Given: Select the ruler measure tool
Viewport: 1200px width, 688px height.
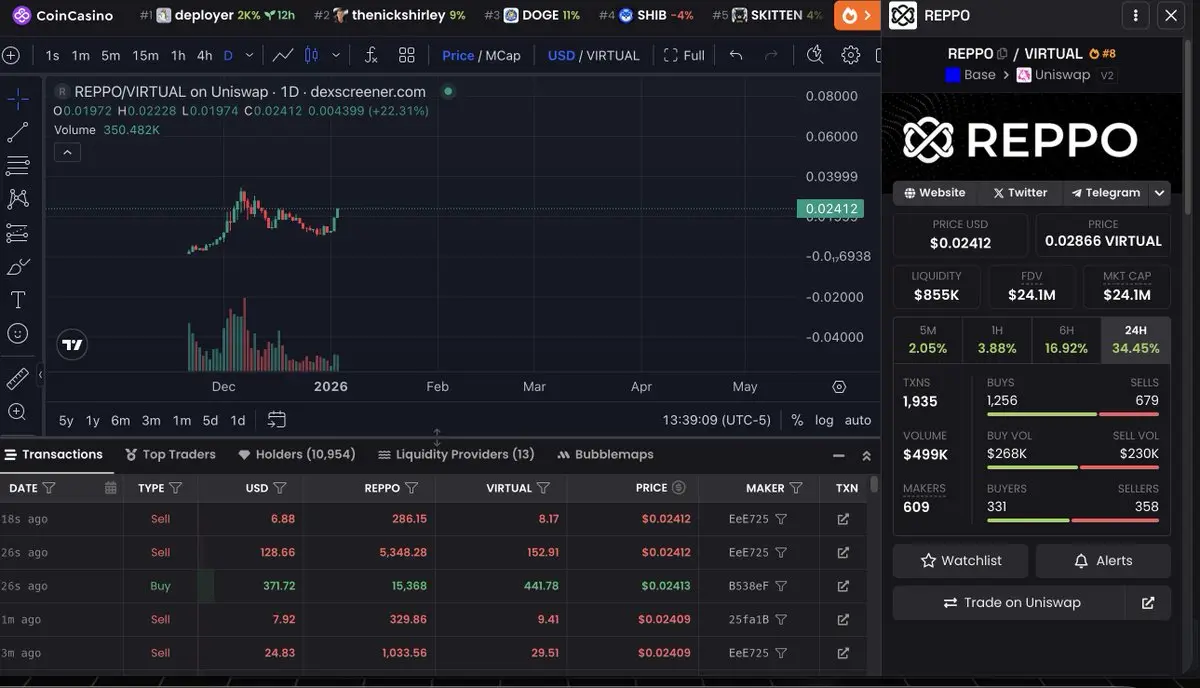Looking at the screenshot, I should [18, 378].
